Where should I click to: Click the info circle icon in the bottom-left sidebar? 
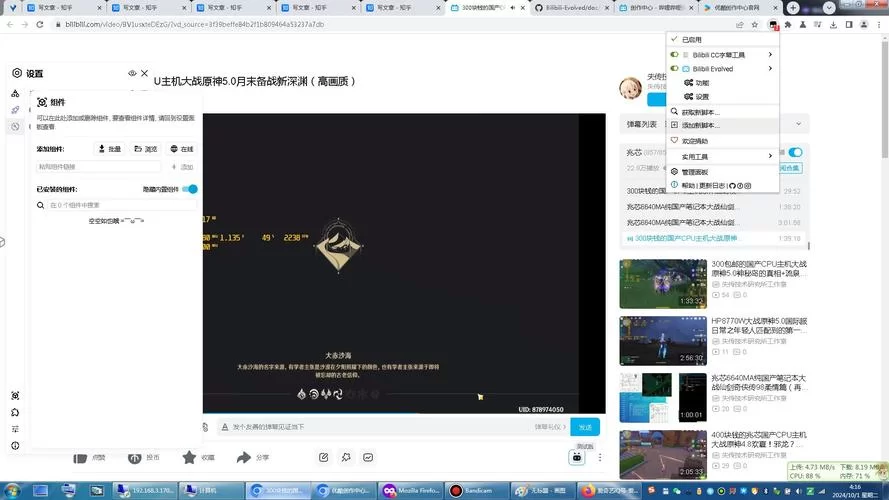(x=15, y=446)
